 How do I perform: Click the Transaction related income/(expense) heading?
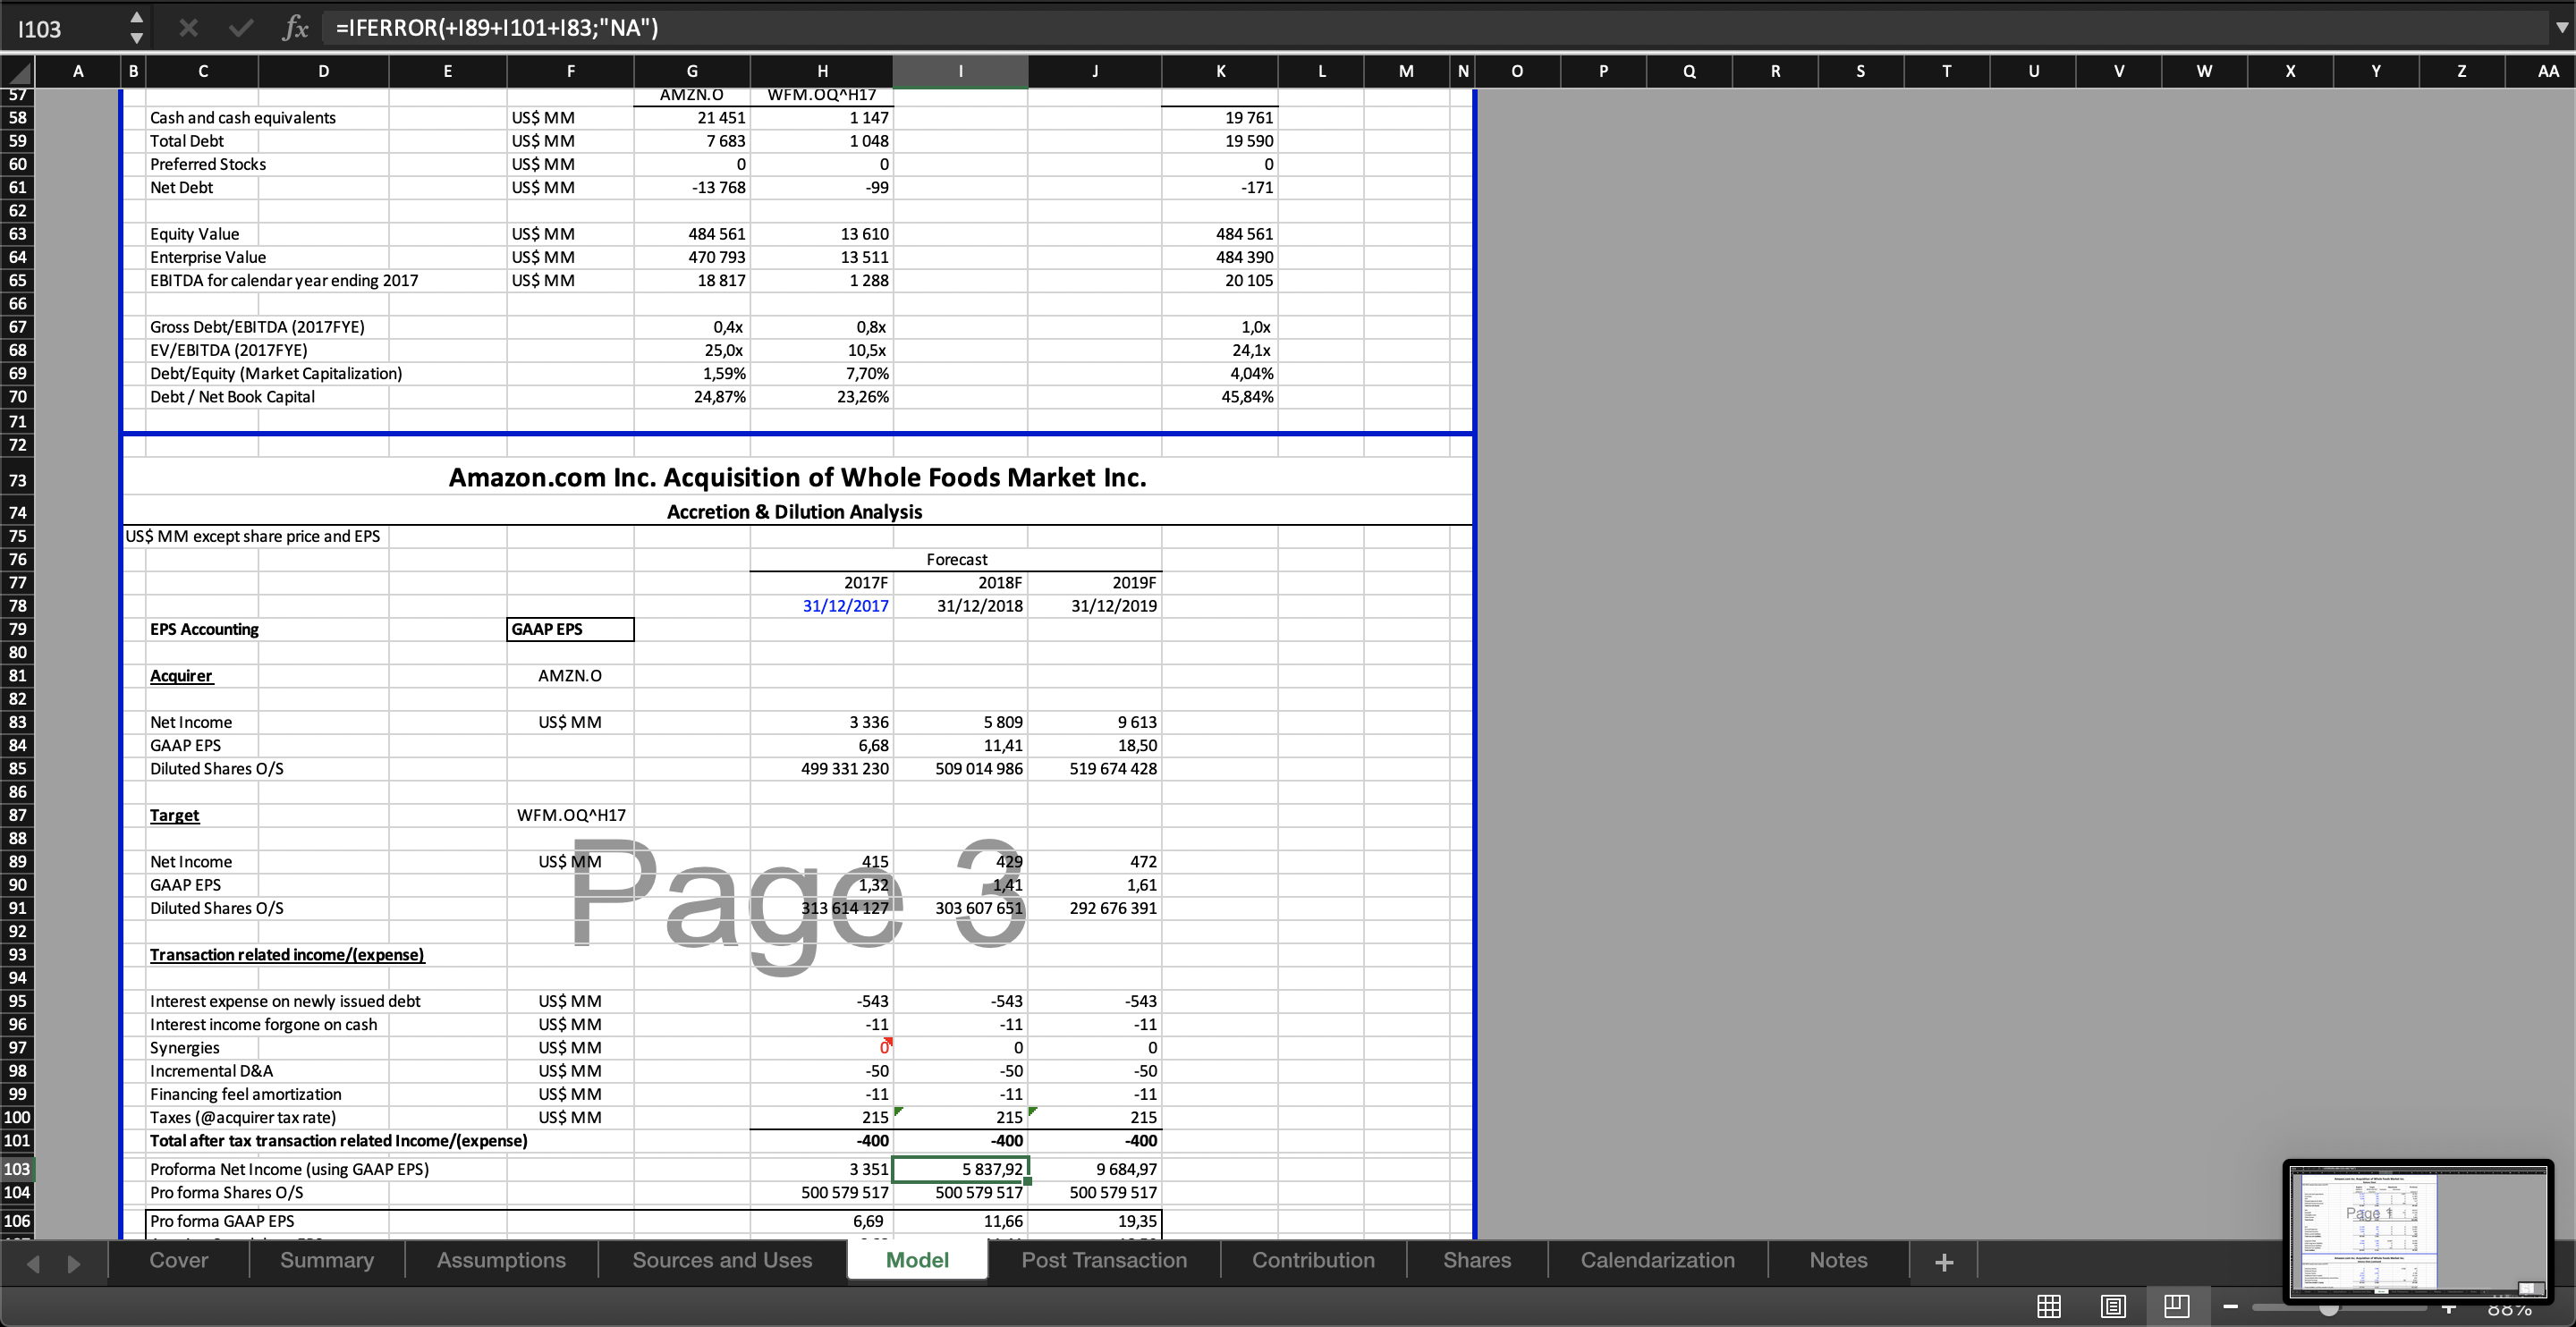[x=287, y=955]
